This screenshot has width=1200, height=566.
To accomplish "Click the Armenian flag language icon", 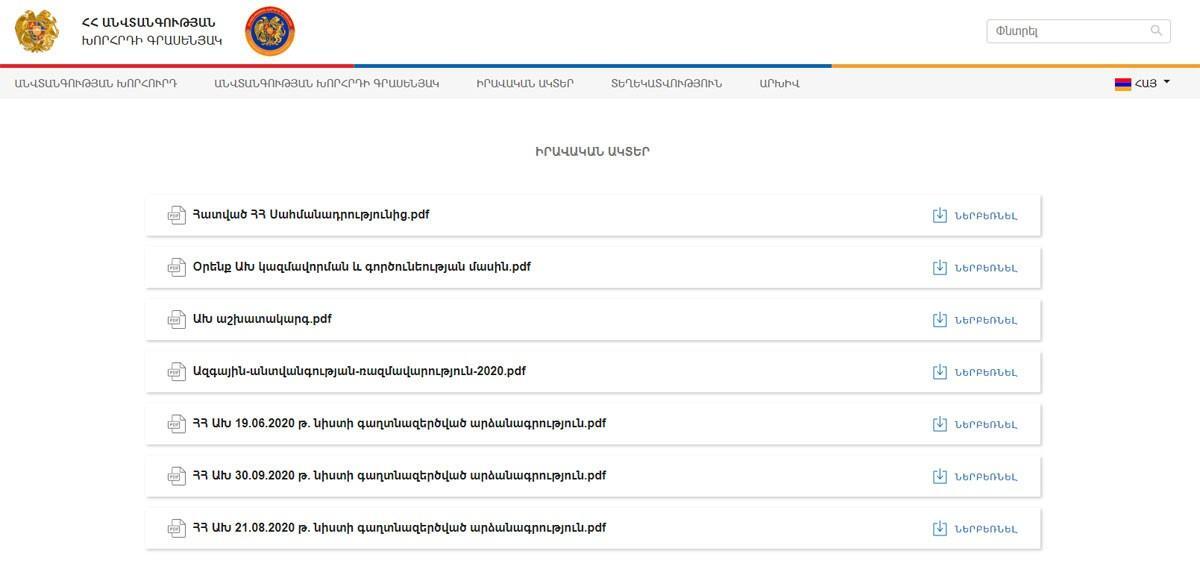I will click(x=1123, y=84).
